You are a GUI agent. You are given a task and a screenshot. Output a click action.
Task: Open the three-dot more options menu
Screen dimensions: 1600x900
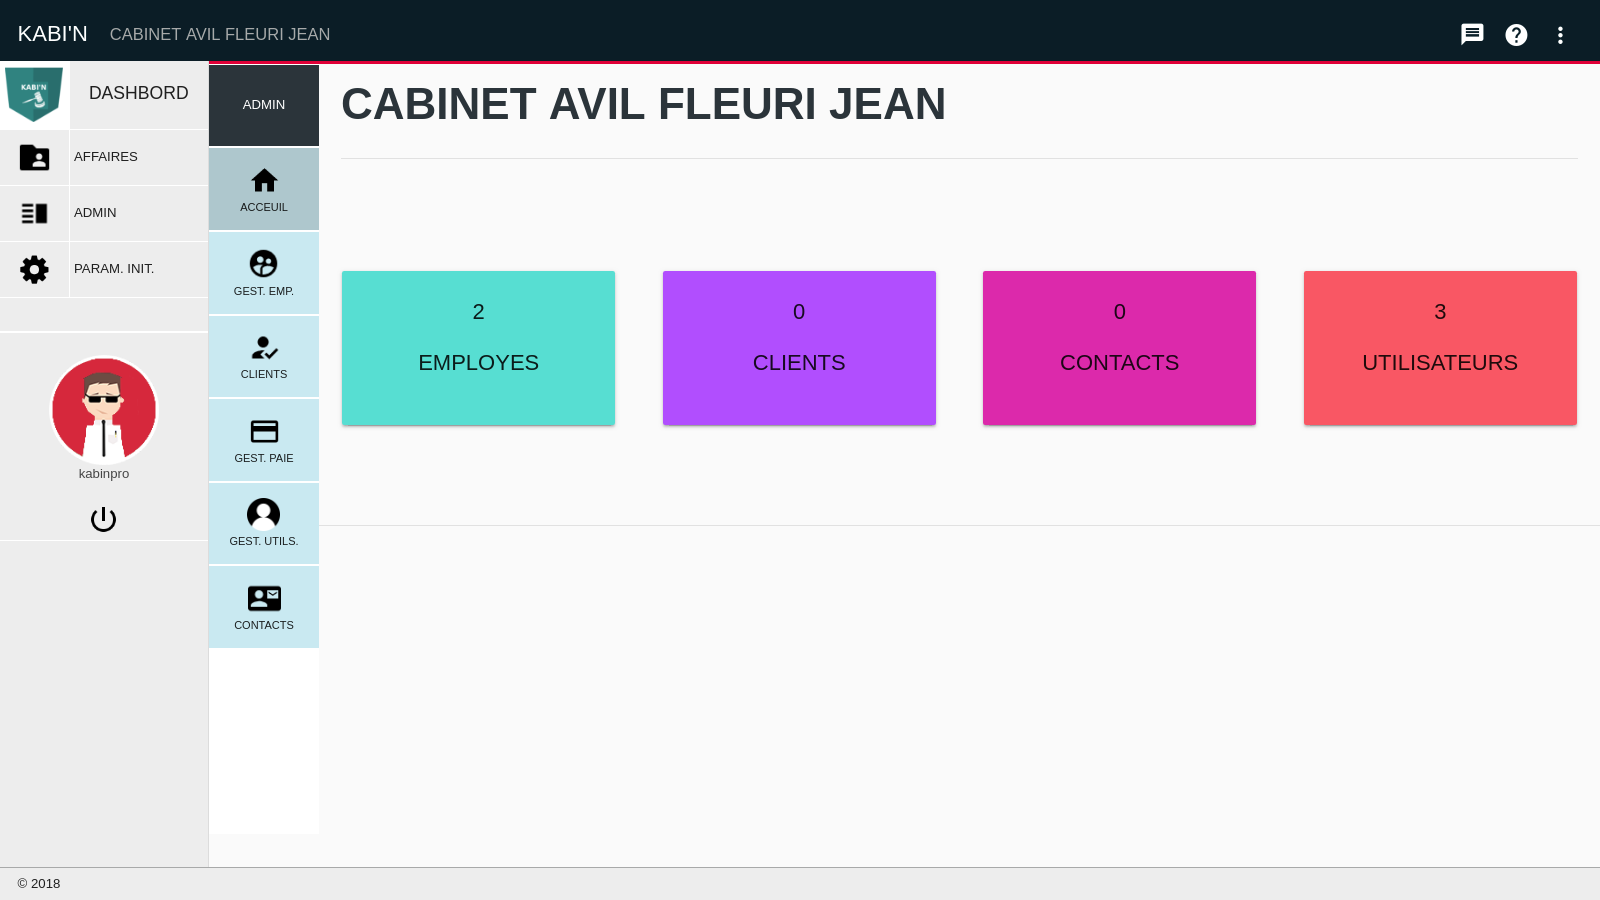tap(1560, 35)
